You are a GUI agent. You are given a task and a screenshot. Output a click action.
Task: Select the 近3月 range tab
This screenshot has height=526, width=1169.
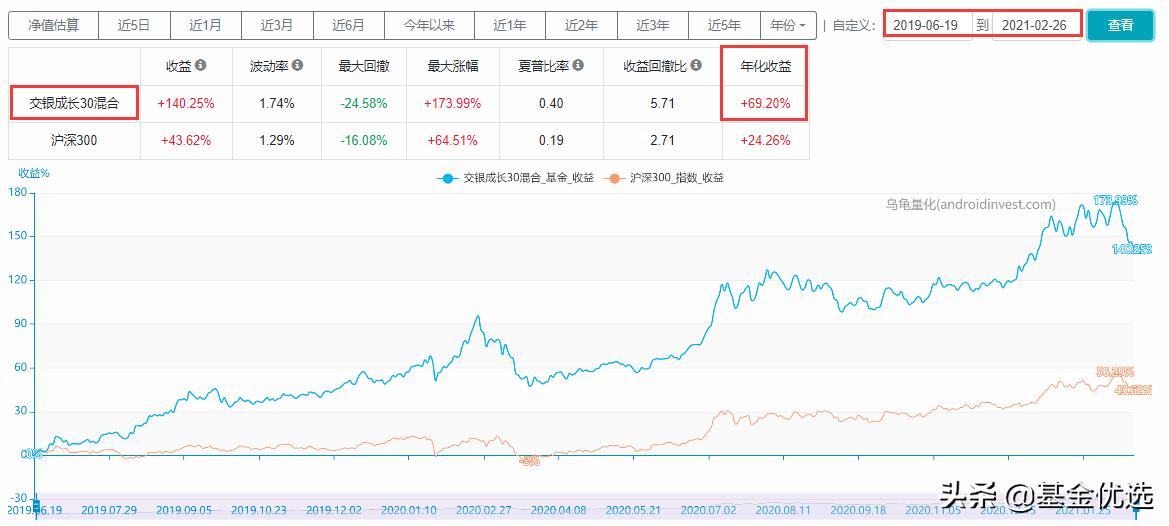277,25
